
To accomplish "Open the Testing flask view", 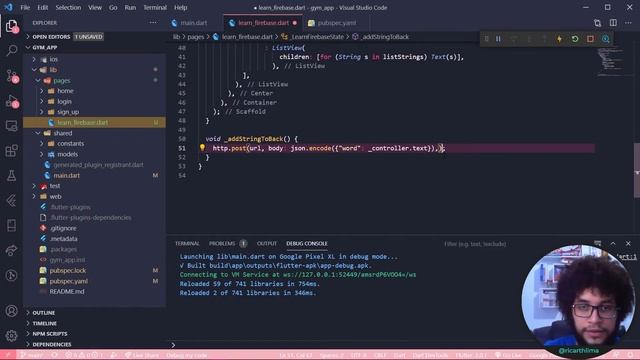I will (x=11, y=176).
